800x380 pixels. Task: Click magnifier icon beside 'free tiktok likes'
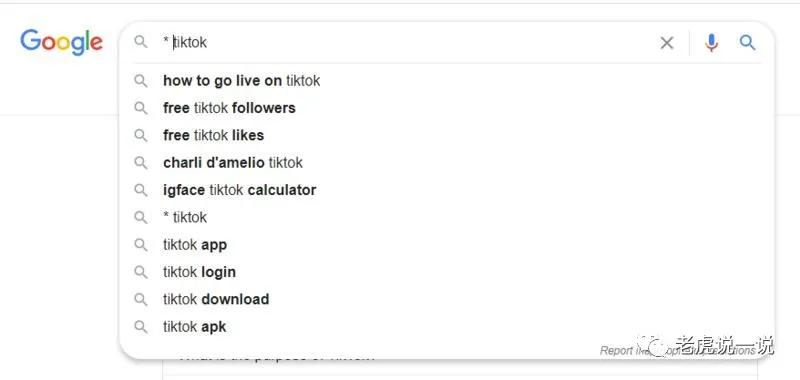(x=141, y=135)
